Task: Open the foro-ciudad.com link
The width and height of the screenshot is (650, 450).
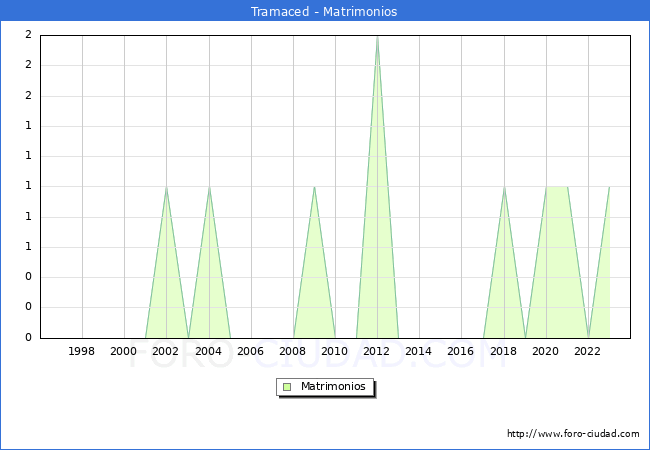Action: (573, 434)
